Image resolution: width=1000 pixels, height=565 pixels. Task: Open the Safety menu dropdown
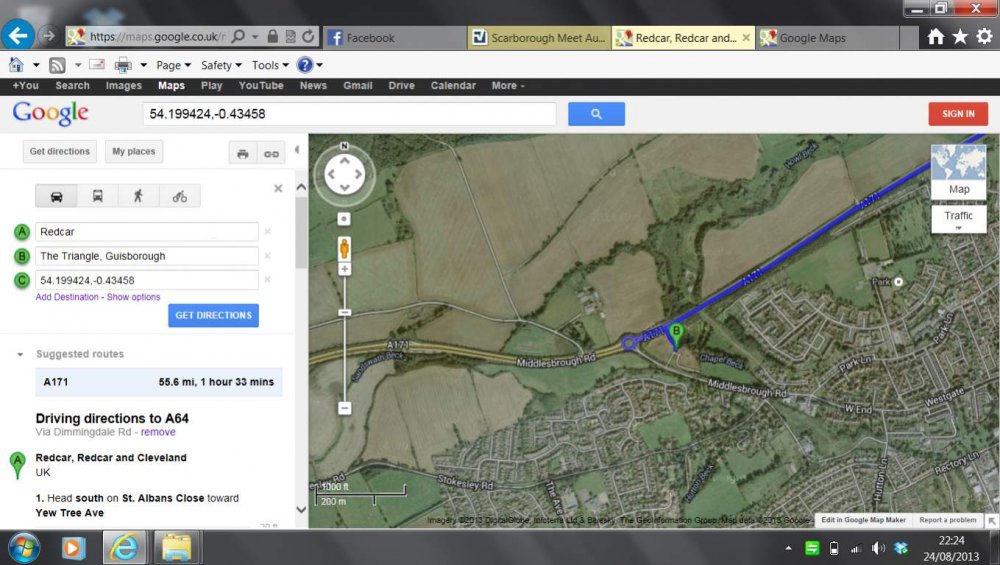click(x=222, y=65)
